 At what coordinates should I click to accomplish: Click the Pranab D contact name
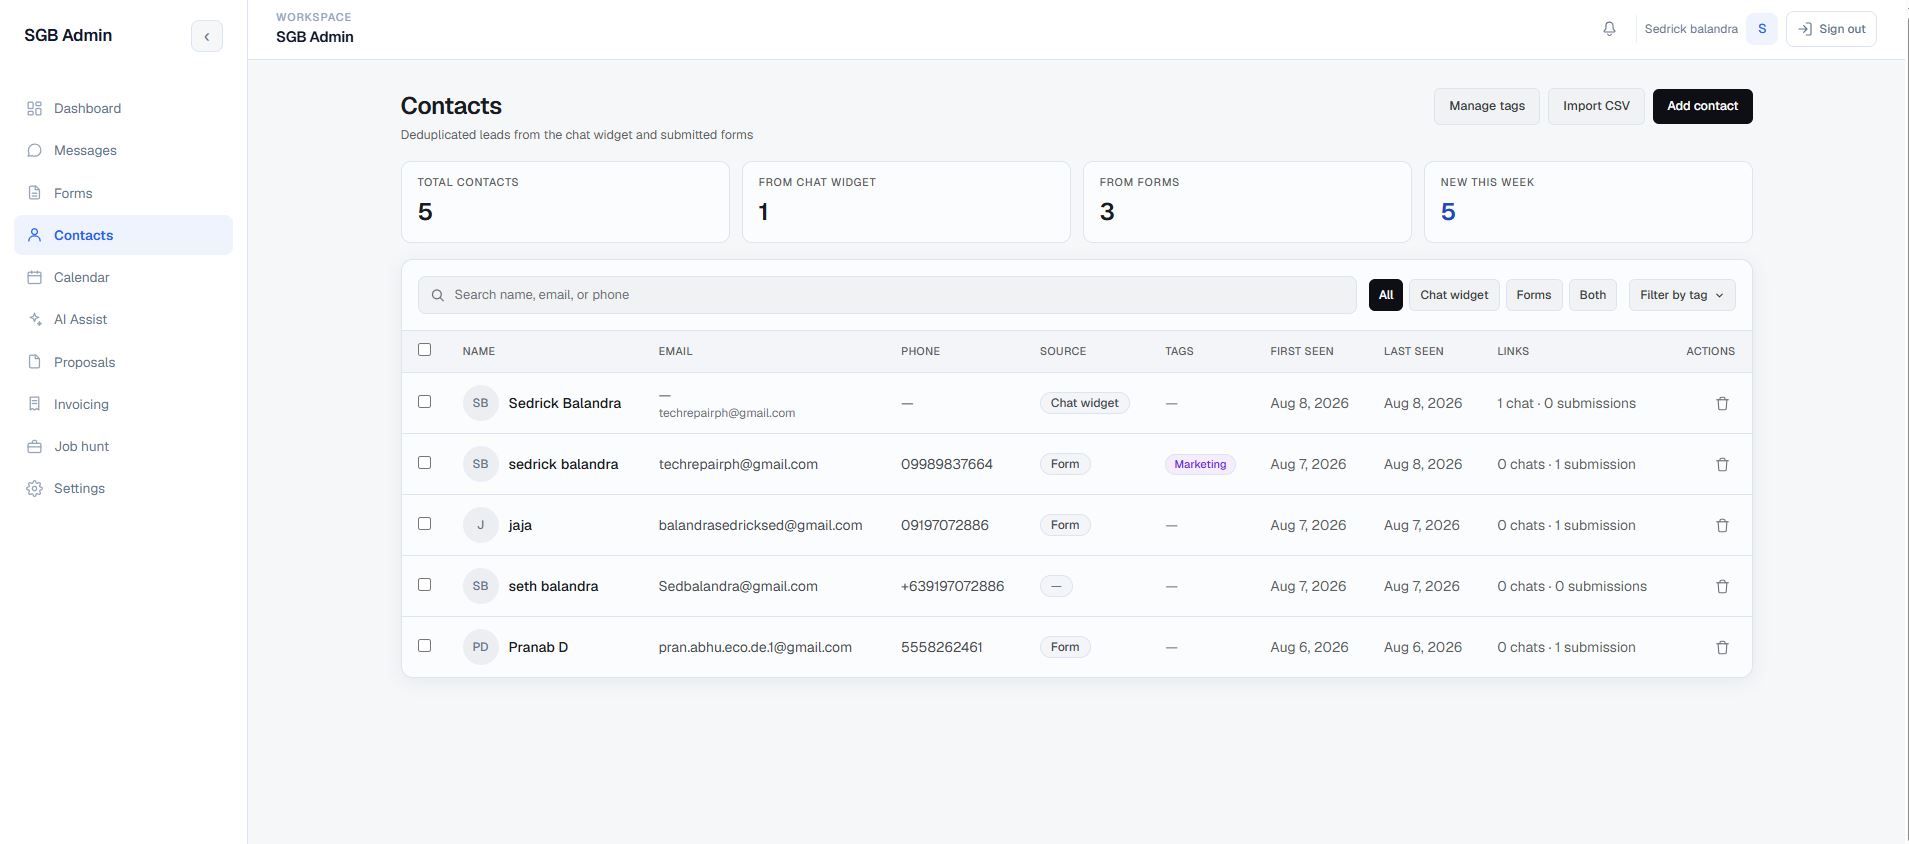pos(538,647)
